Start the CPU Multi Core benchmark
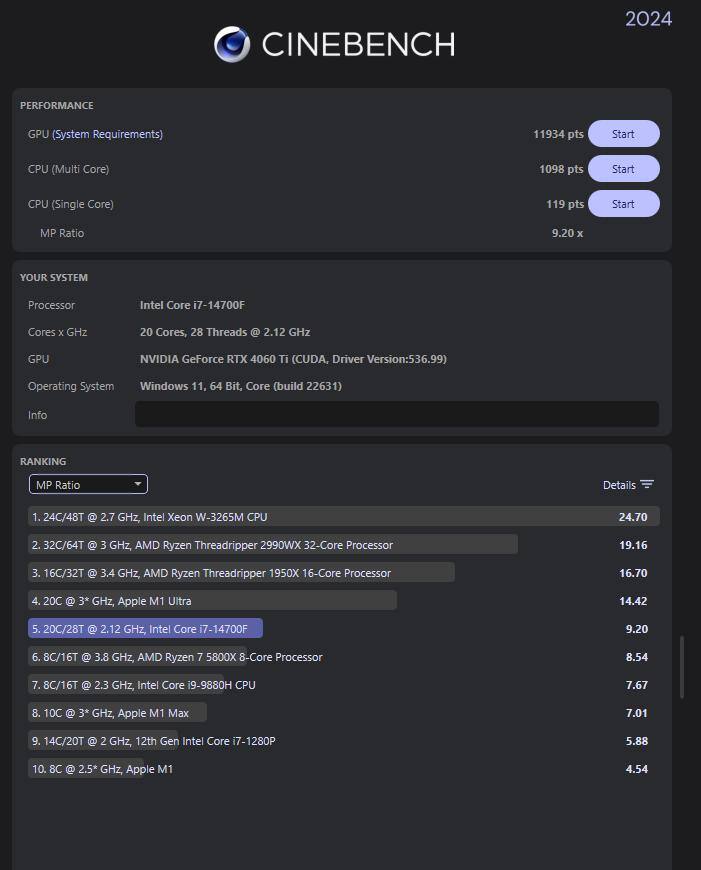 coord(623,168)
